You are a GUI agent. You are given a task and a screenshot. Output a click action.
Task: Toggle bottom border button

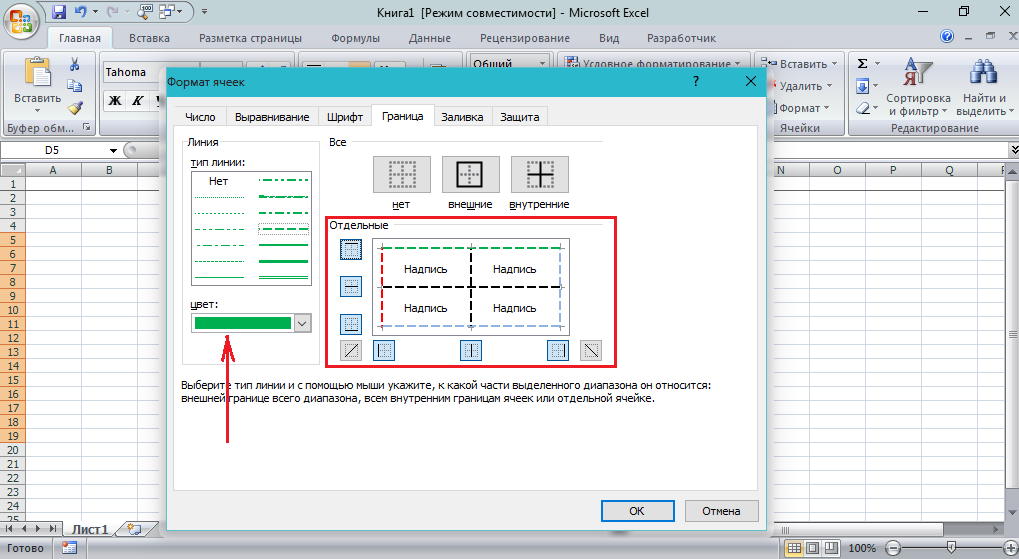click(351, 324)
